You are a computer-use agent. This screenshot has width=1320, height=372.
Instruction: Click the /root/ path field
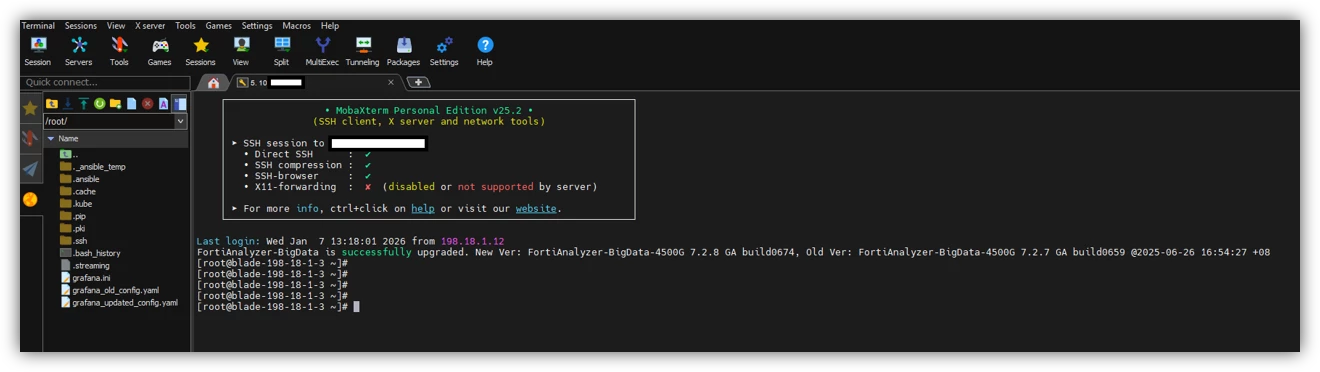pyautogui.click(x=109, y=121)
